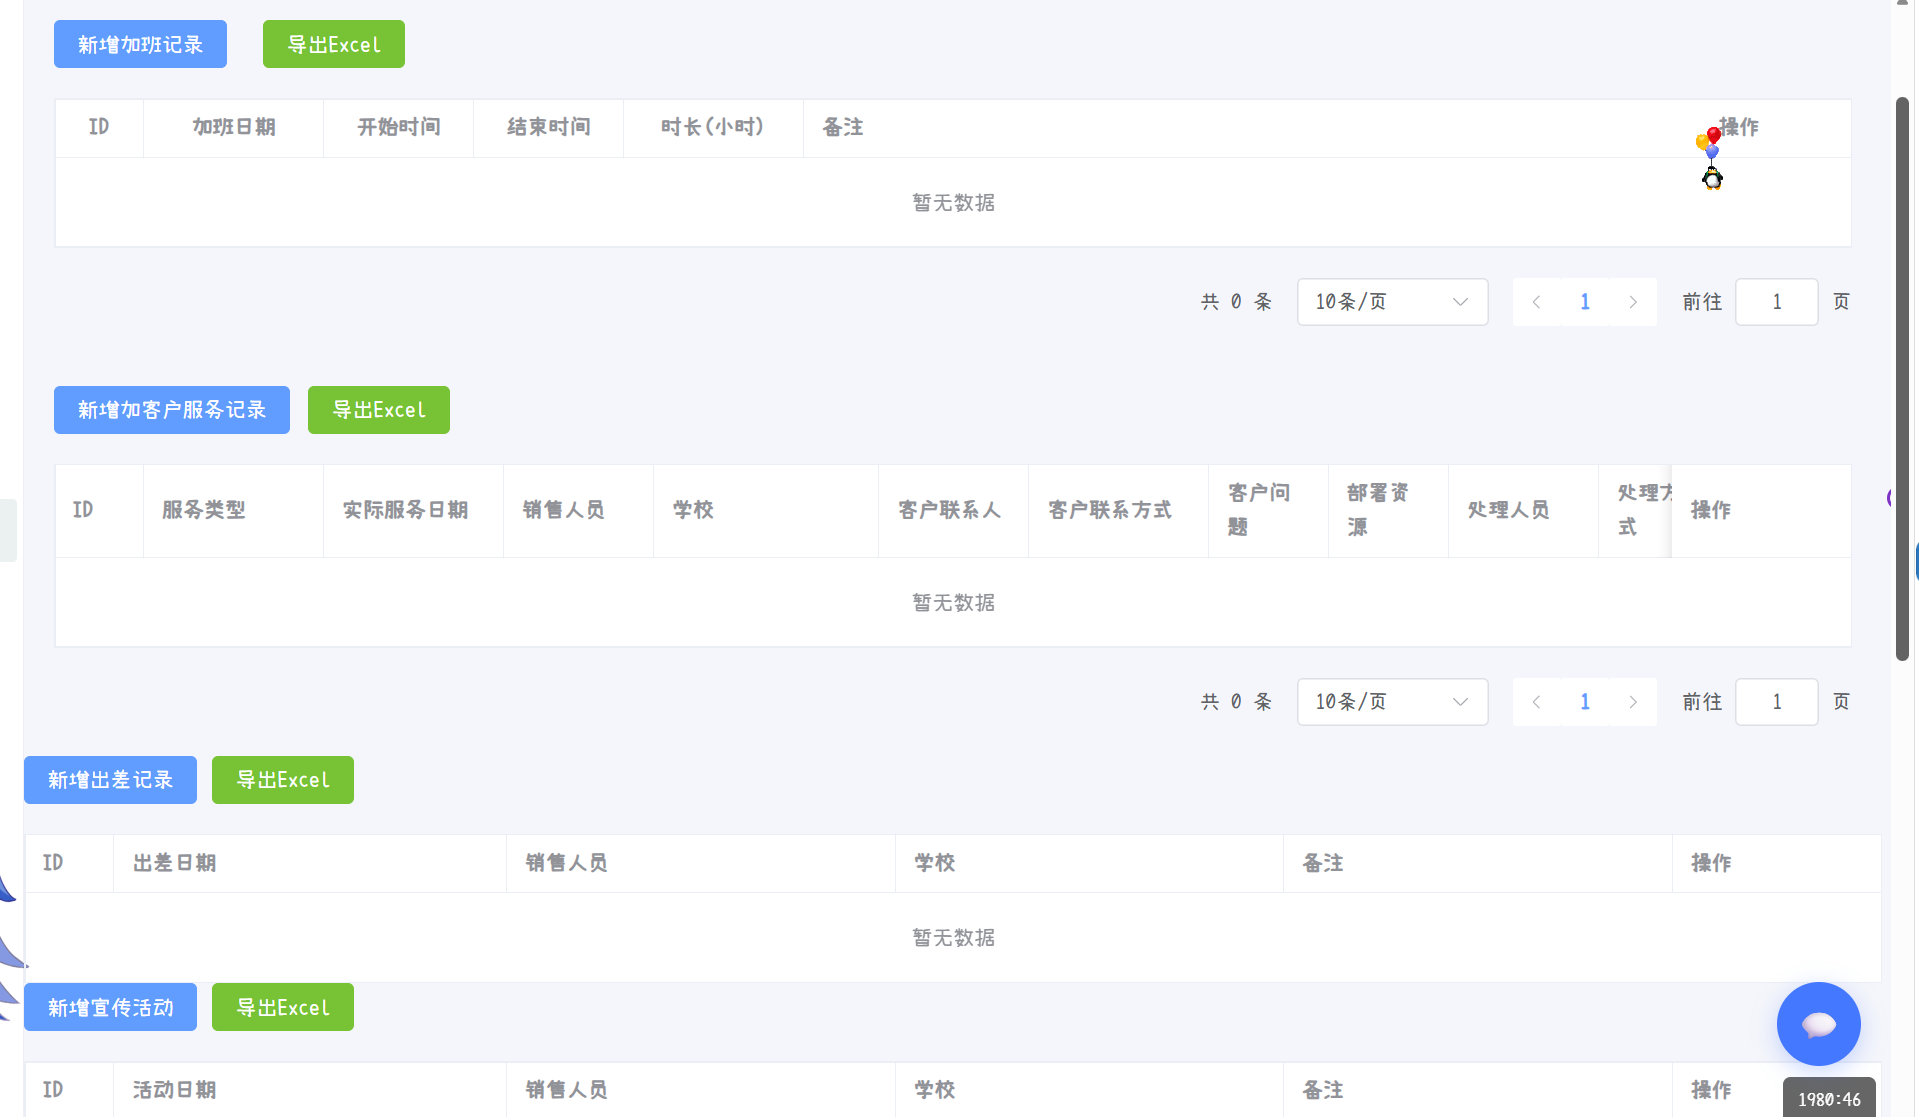Click 新增加班记录 button

click(140, 44)
